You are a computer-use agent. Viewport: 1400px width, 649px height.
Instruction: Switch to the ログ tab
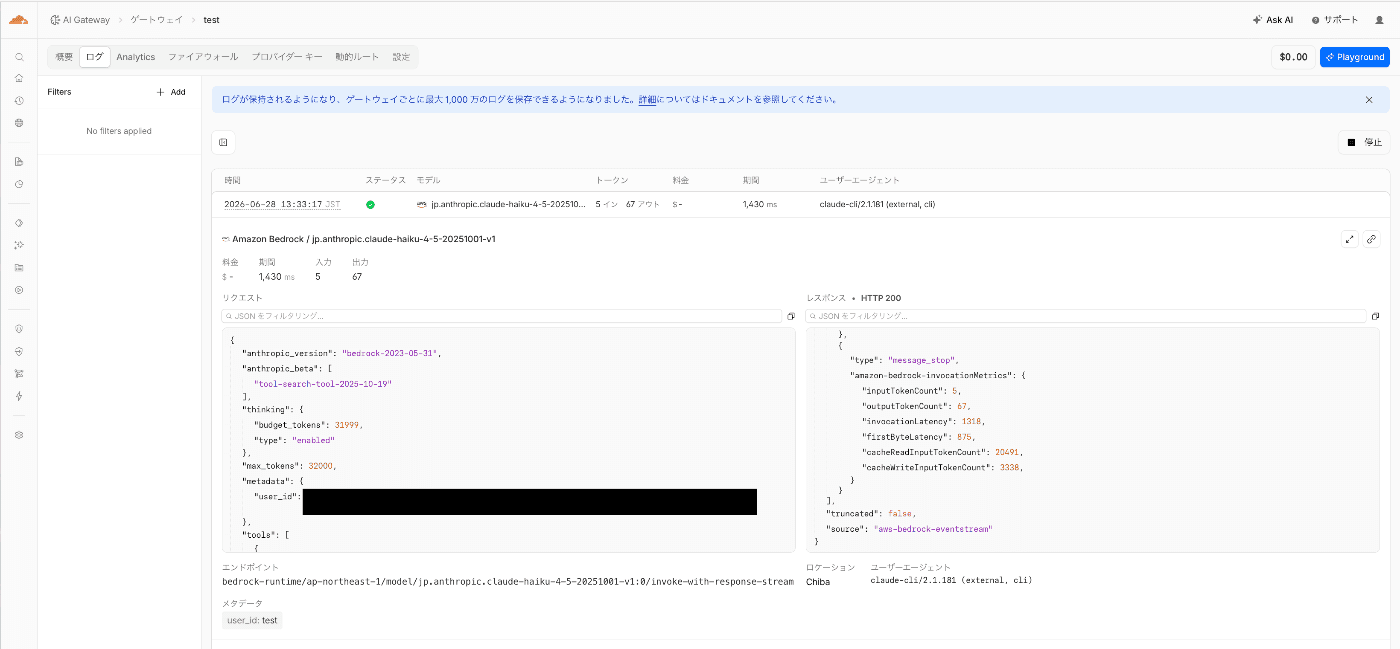coord(94,57)
